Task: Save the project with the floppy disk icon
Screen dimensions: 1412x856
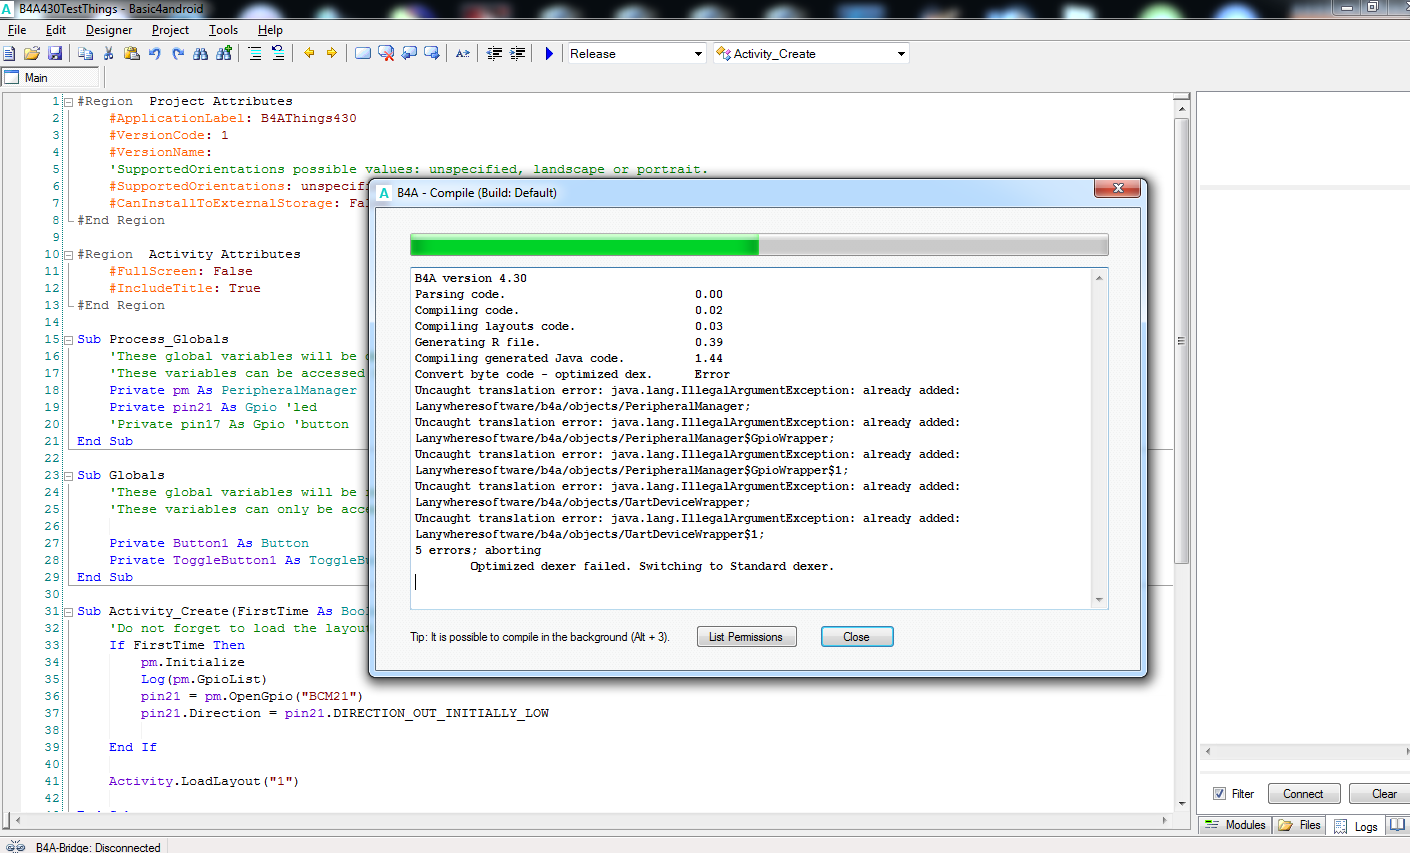Action: pyautogui.click(x=55, y=54)
